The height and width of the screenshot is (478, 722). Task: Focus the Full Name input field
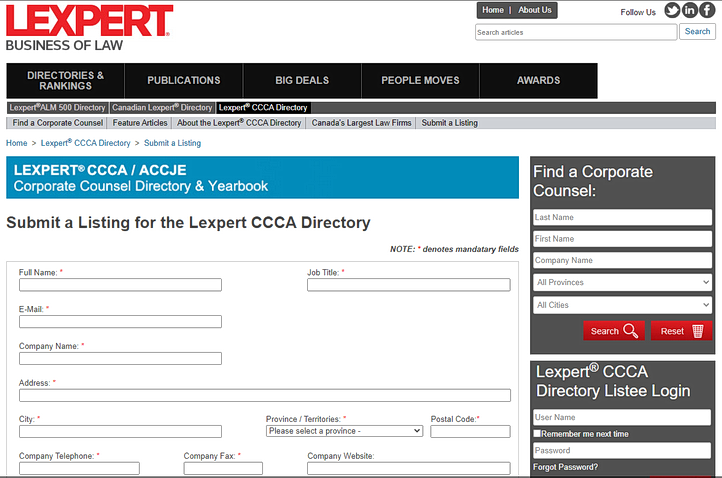[x=120, y=285]
